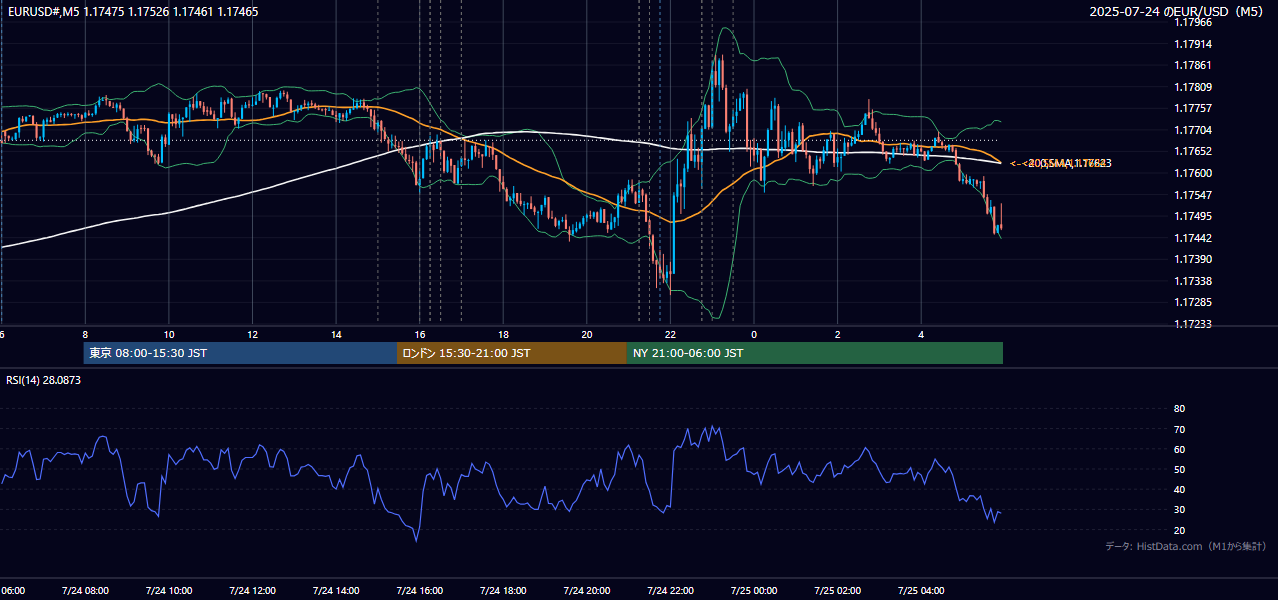Click hour label 10 under price chart

click(169, 334)
